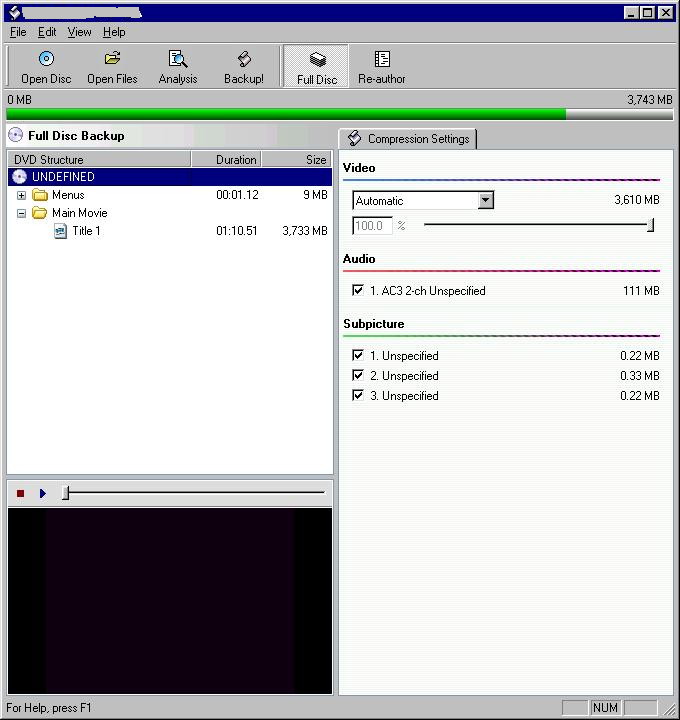Switch to Re-author mode
The width and height of the screenshot is (680, 720).
(x=382, y=66)
